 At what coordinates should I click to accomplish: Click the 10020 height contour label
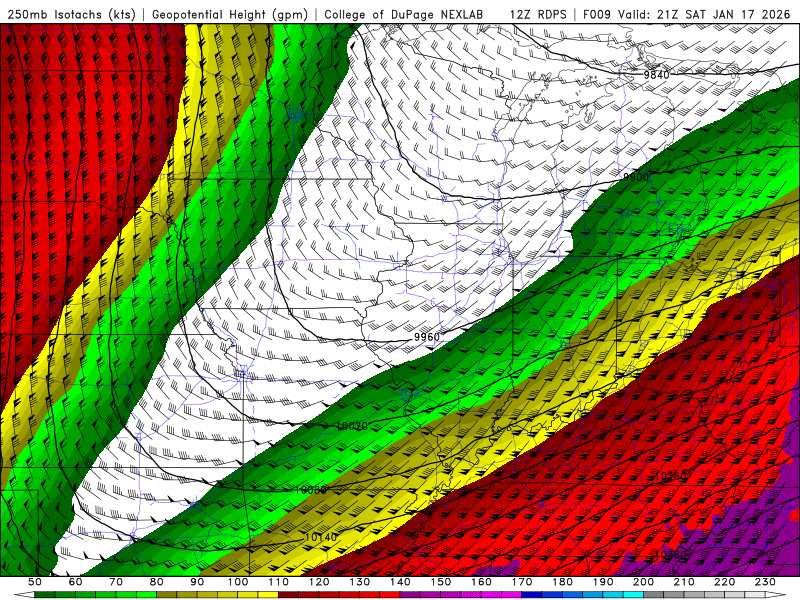352,426
